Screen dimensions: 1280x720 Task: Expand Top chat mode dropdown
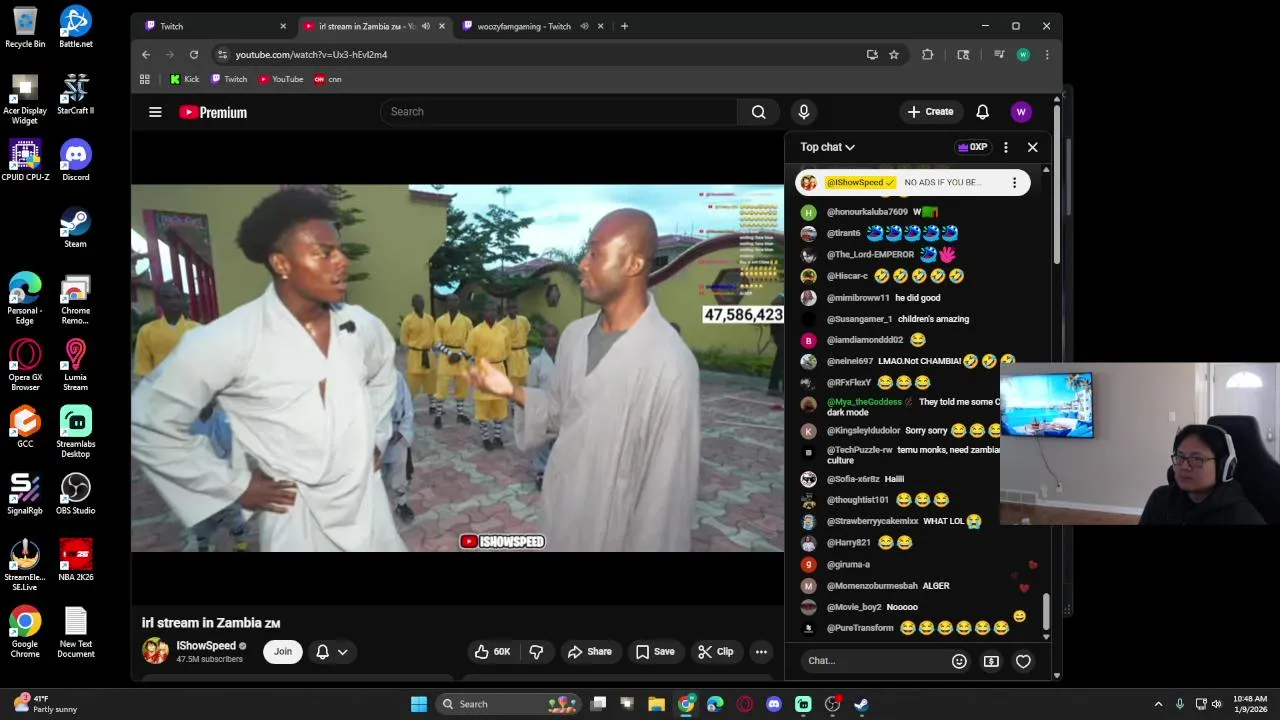(828, 147)
